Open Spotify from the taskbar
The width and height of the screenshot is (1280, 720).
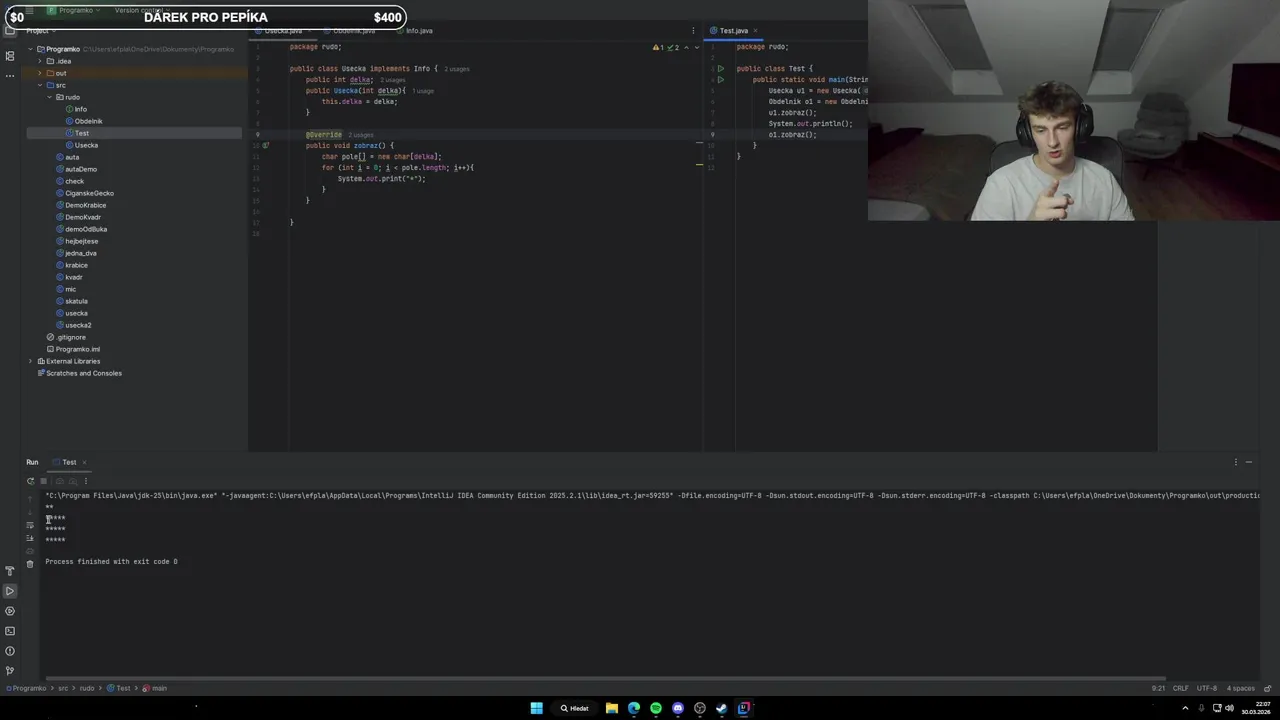pos(656,708)
